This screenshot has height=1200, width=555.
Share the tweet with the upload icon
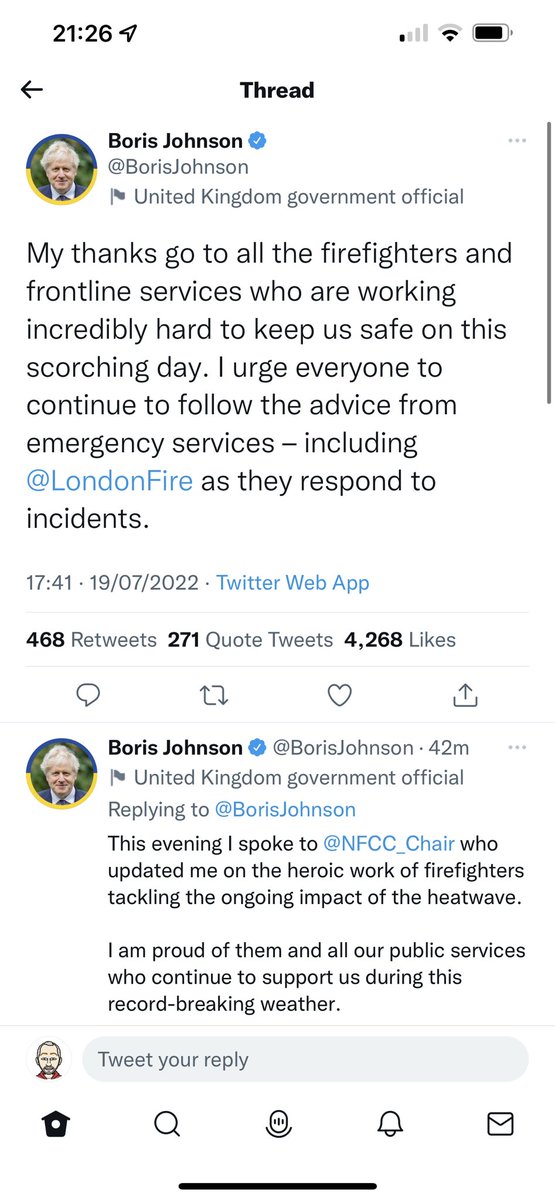click(x=467, y=693)
